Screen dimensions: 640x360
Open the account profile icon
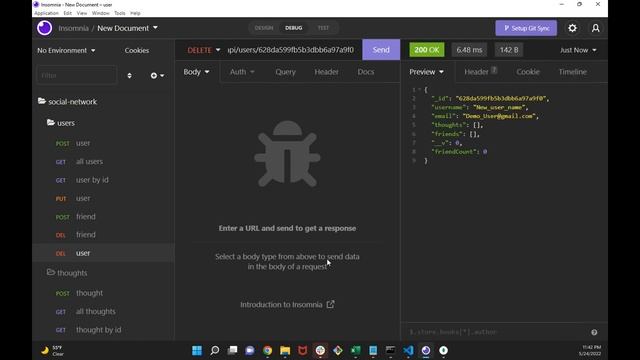click(596, 28)
